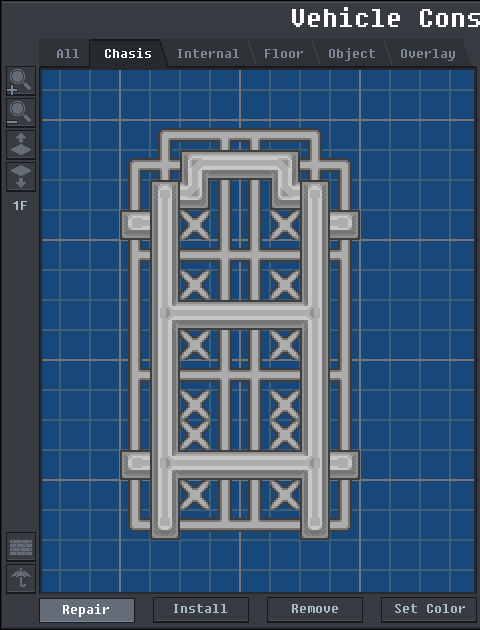The height and width of the screenshot is (630, 480).
Task: Click the zoom out magnifier icon
Action: pos(21,113)
